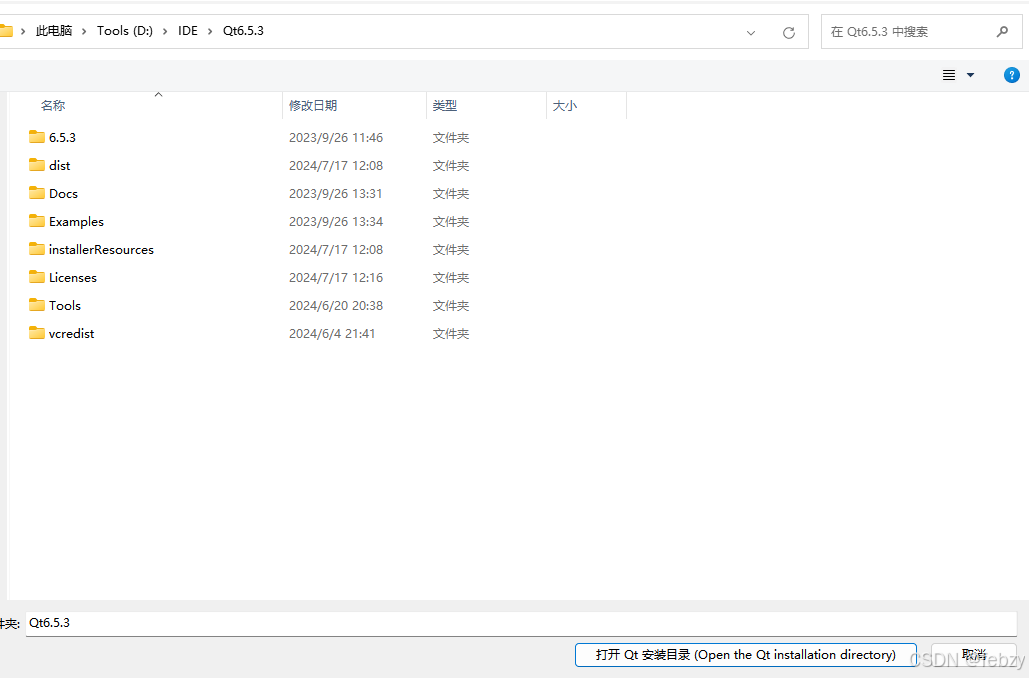Expand the address bar history dropdown
This screenshot has height=678, width=1029.
click(751, 32)
